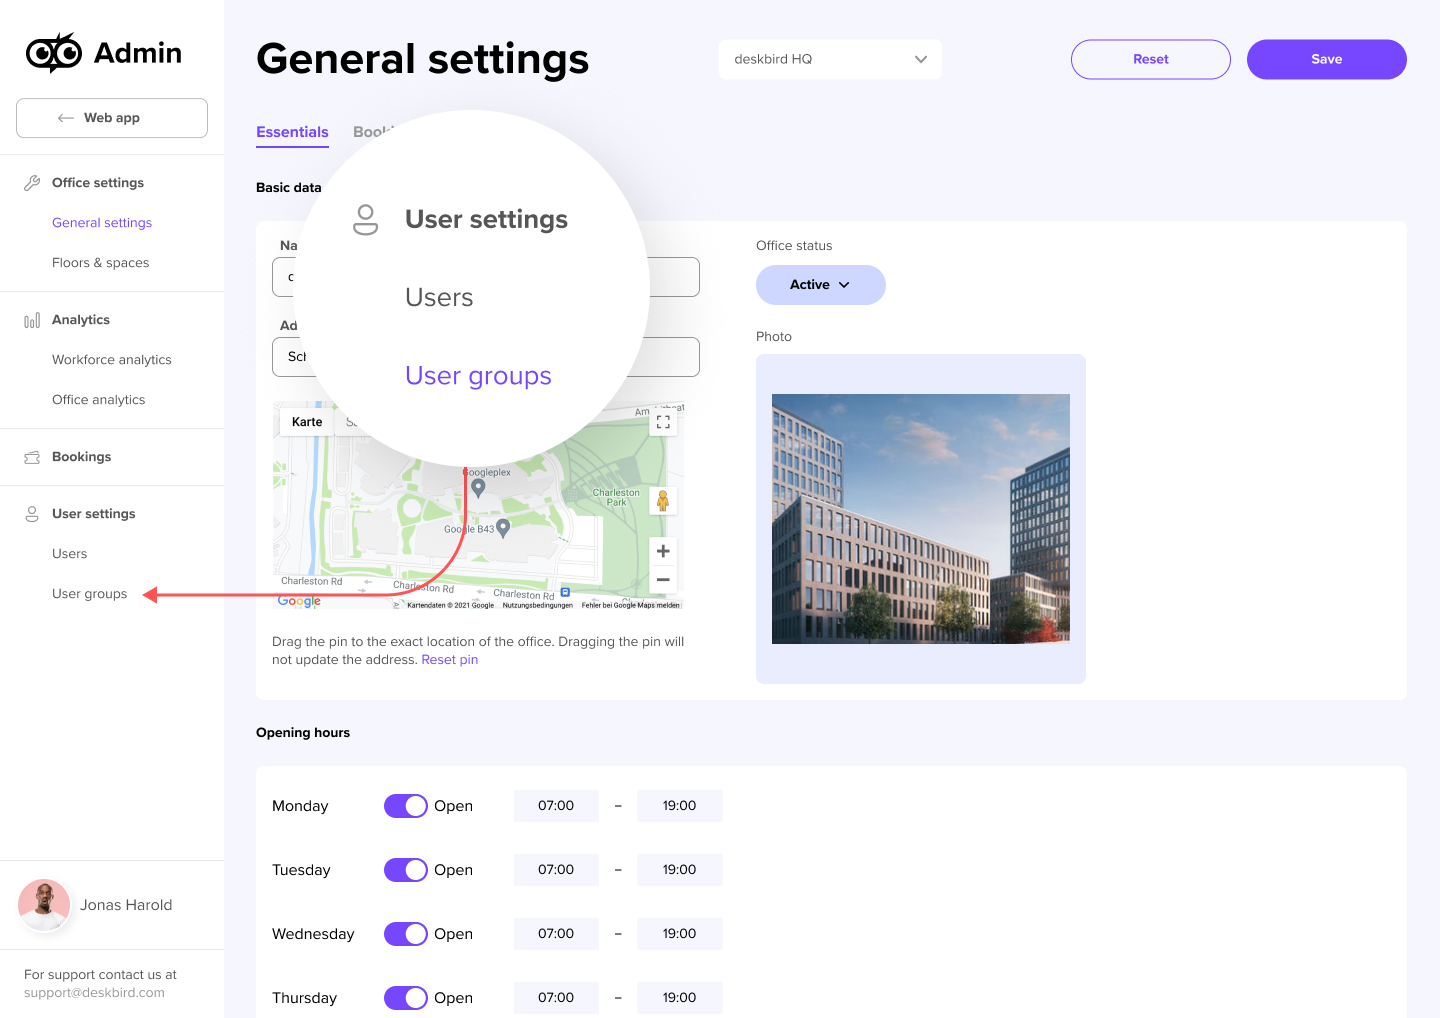Screen dimensions: 1440x1018
Task: Click the Google B43 map pin
Action: (x=503, y=528)
